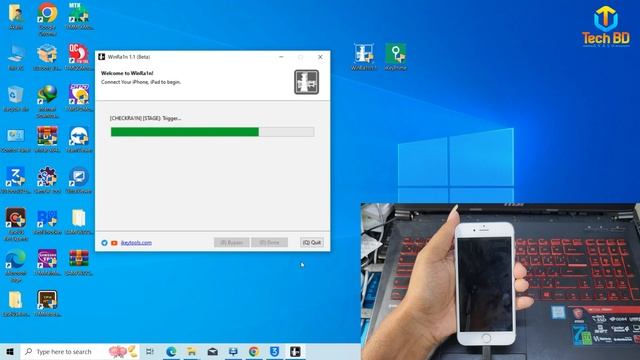Open the user folder desktop icon
This screenshot has height=360, width=640.
click(x=16, y=16)
